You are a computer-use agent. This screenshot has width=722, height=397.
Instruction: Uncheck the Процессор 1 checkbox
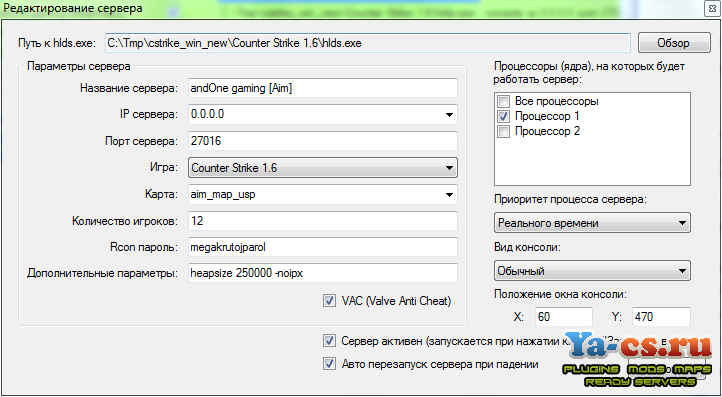504,116
